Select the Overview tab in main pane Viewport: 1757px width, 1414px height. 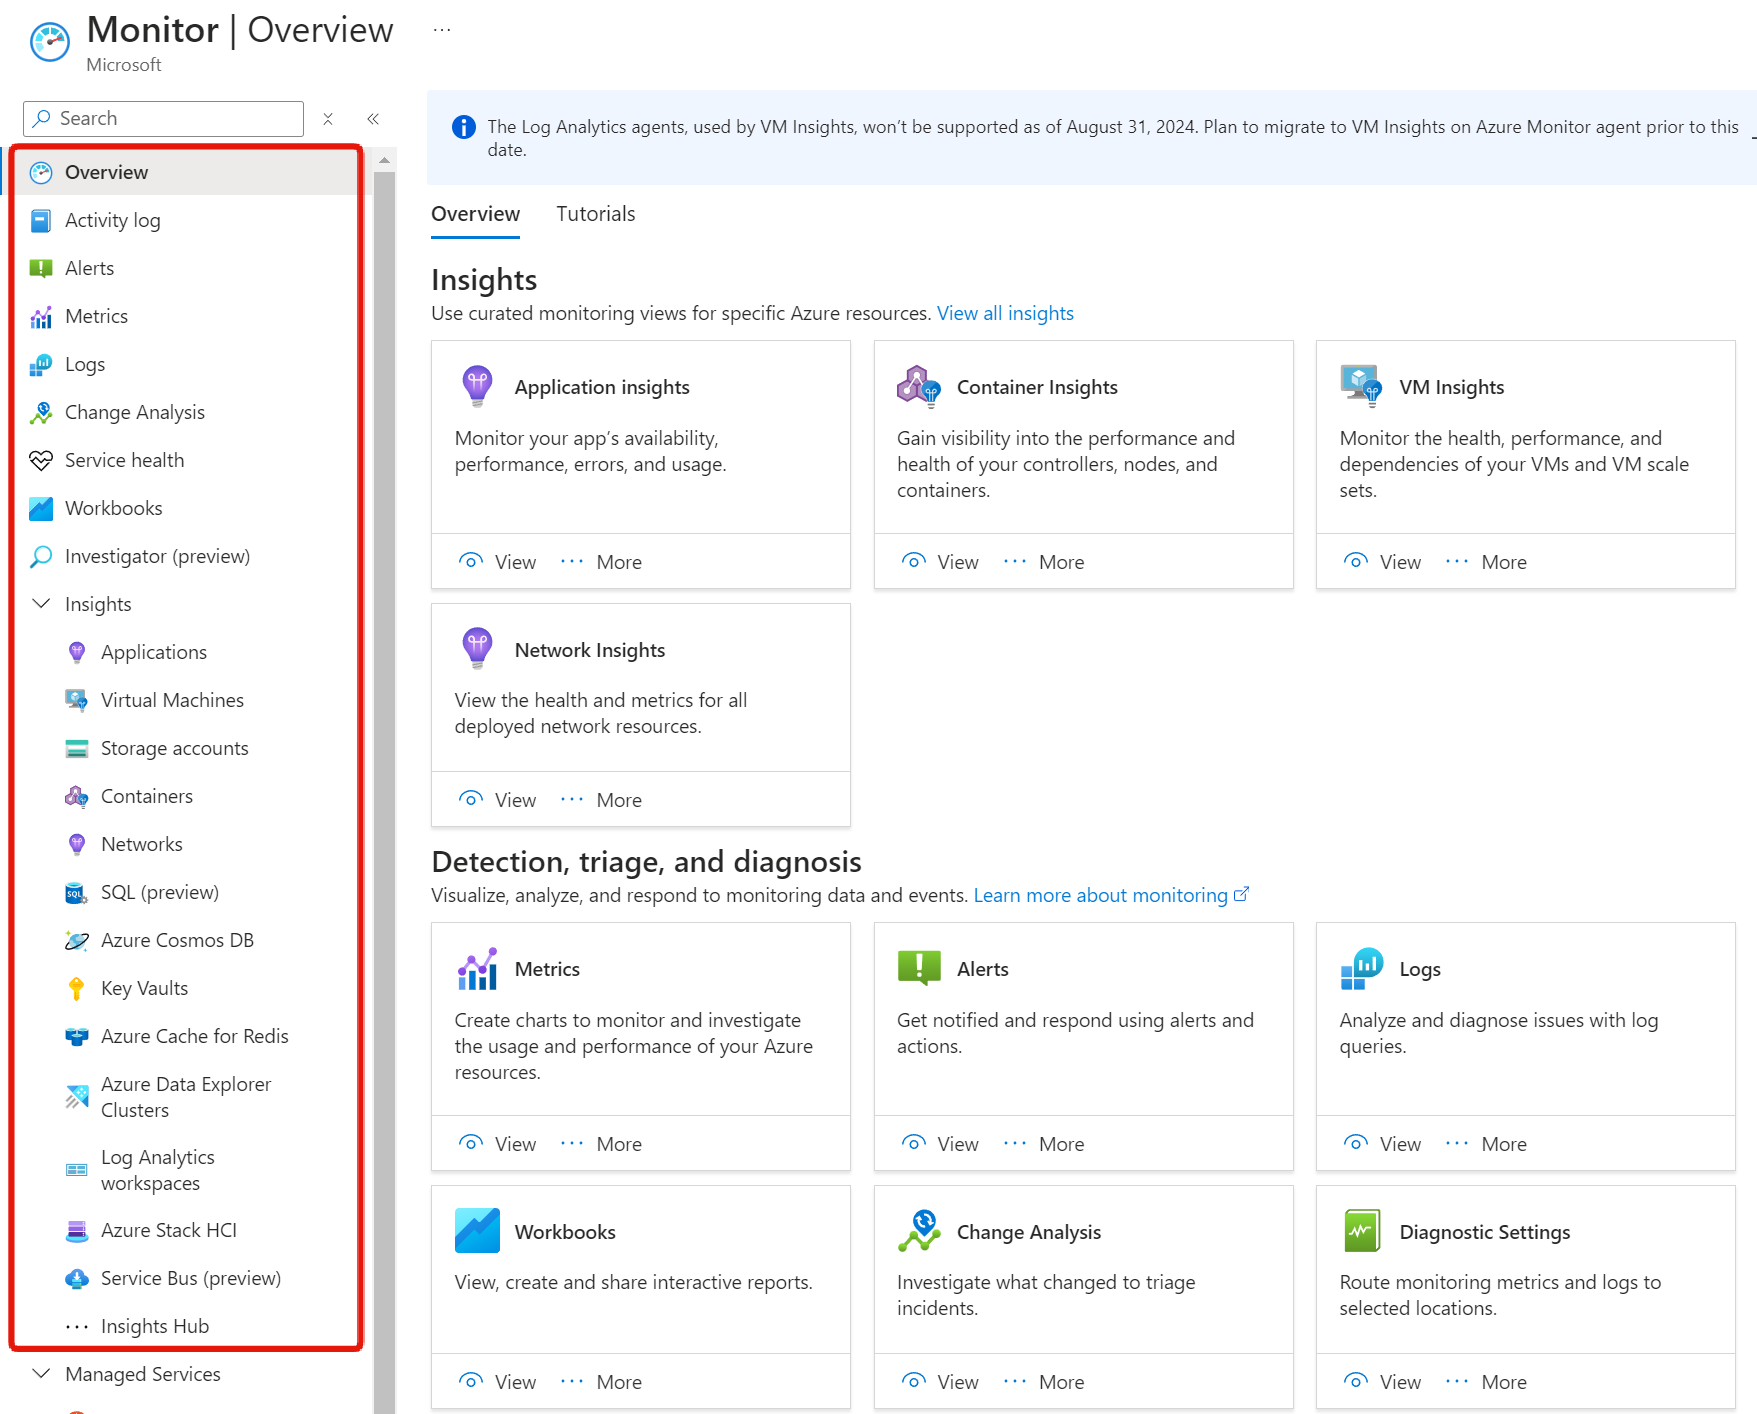click(475, 214)
